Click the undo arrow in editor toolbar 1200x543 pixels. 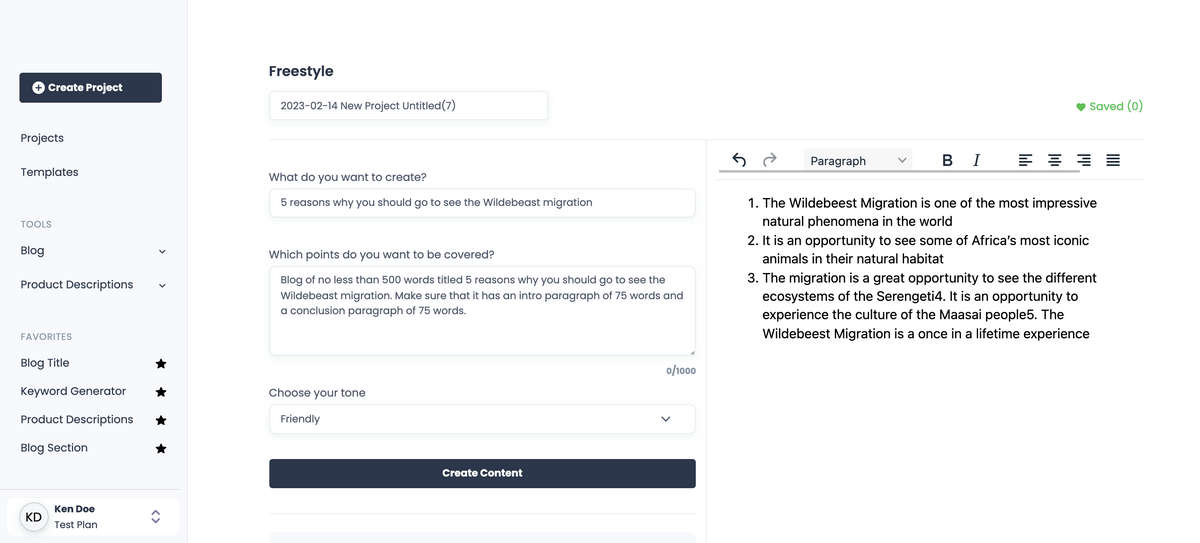click(739, 160)
